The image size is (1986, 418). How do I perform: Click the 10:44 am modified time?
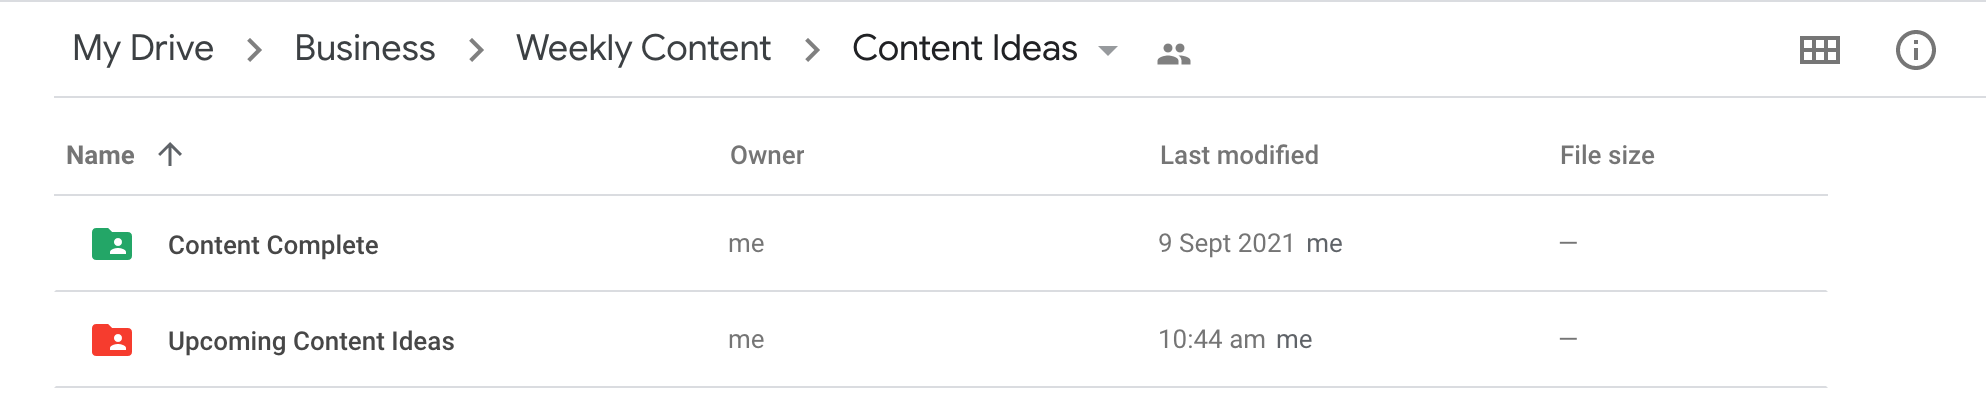click(x=1211, y=339)
